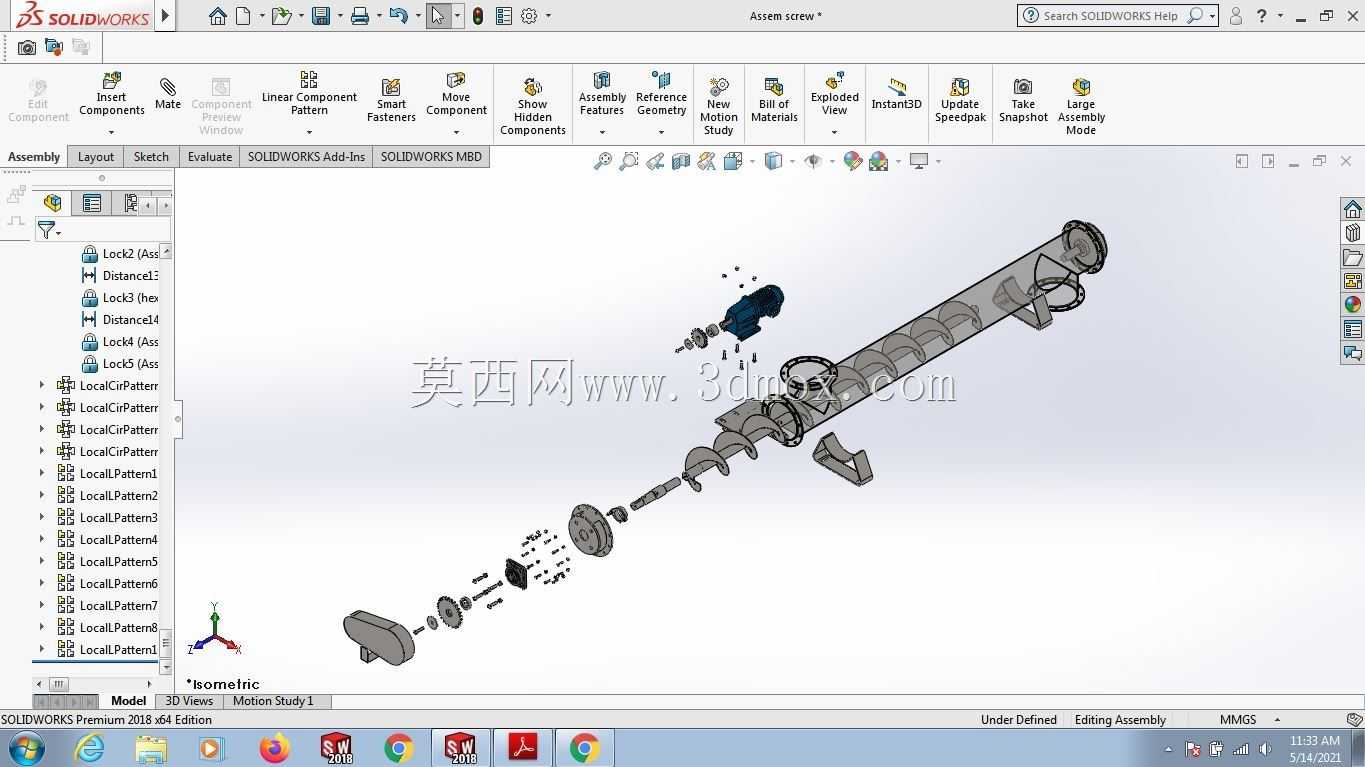Click Take Snapshot
The width and height of the screenshot is (1365, 767).
pyautogui.click(x=1023, y=101)
